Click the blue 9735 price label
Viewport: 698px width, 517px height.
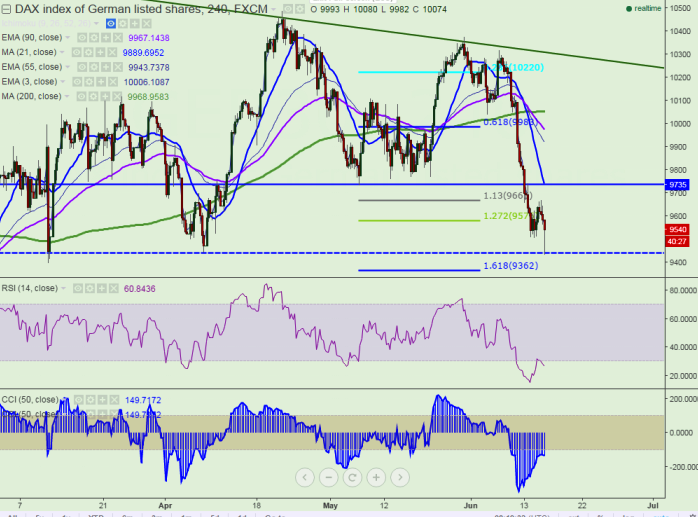678,184
